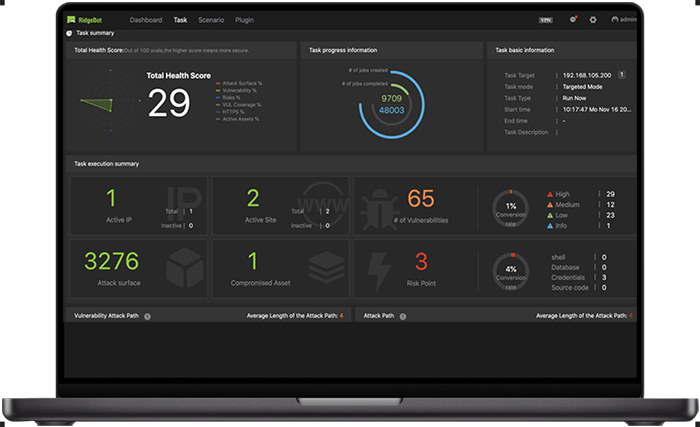Screen dimensions: 700x427
Task: Click the VPN status badge
Action: click(545, 19)
